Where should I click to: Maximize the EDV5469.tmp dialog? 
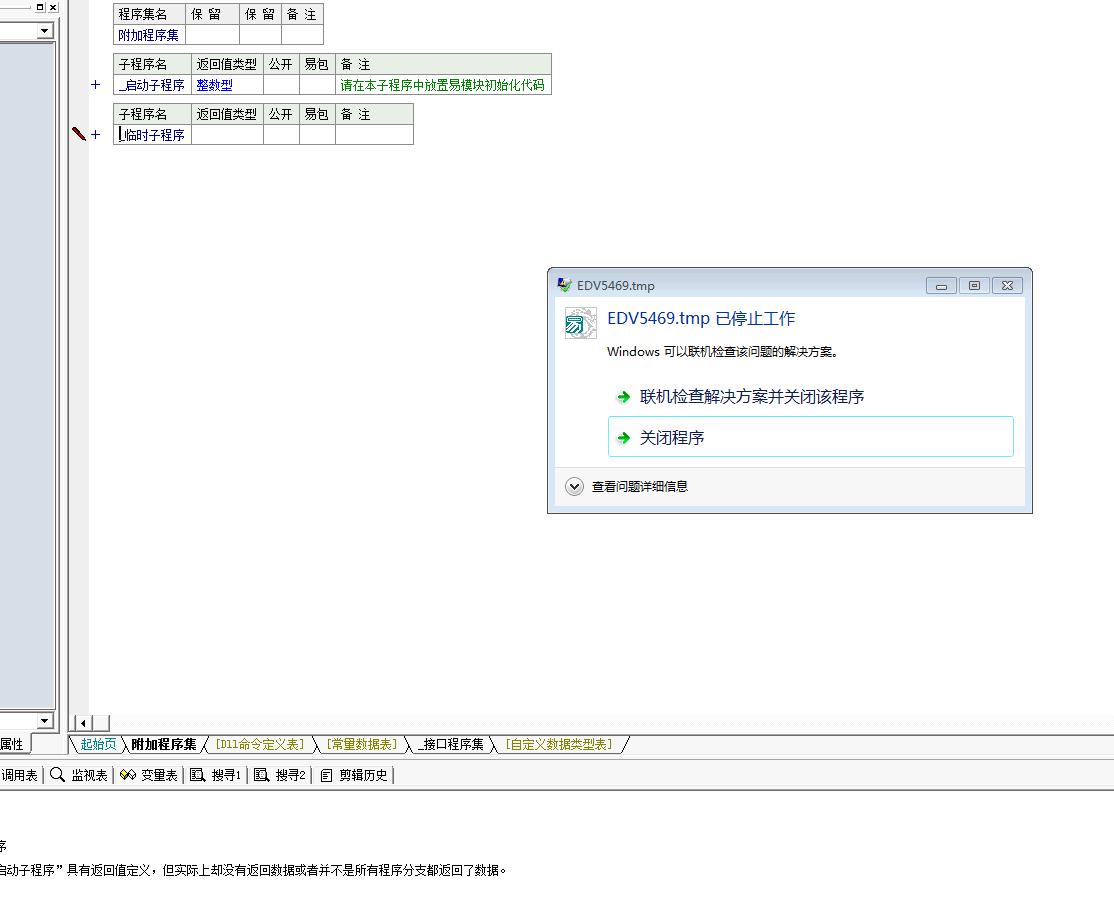974,286
